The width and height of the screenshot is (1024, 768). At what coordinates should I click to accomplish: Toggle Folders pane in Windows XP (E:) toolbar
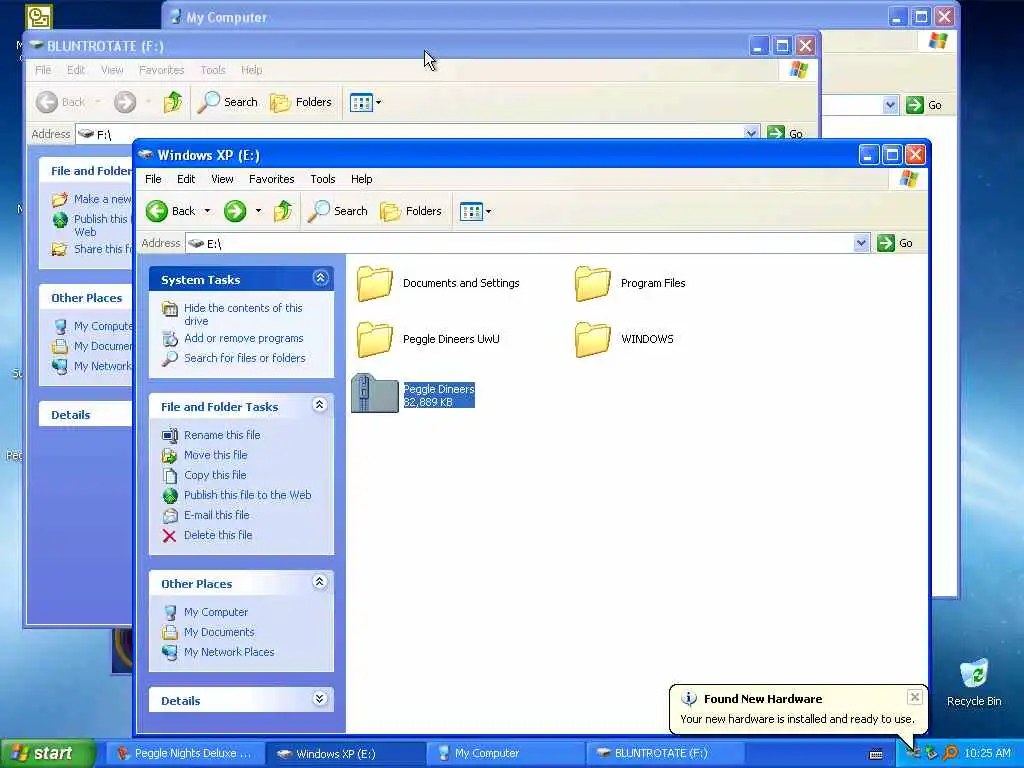click(x=411, y=211)
